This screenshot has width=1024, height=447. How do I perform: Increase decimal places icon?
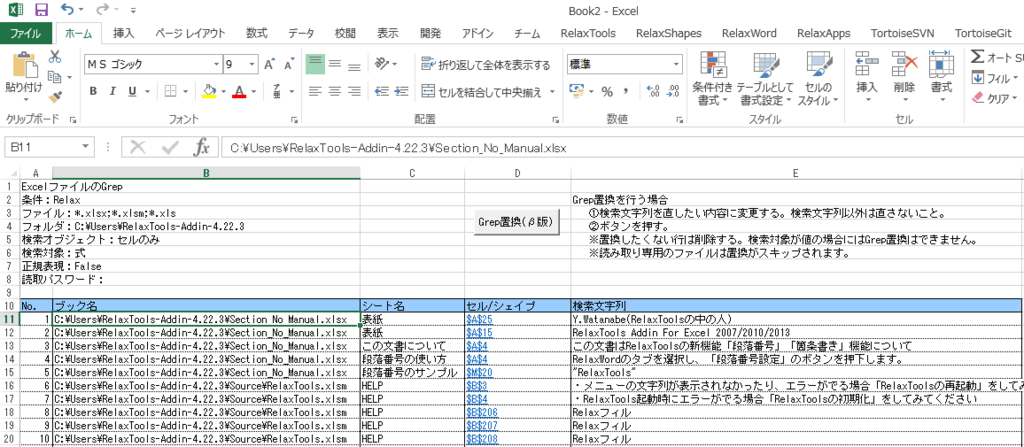coord(652,91)
